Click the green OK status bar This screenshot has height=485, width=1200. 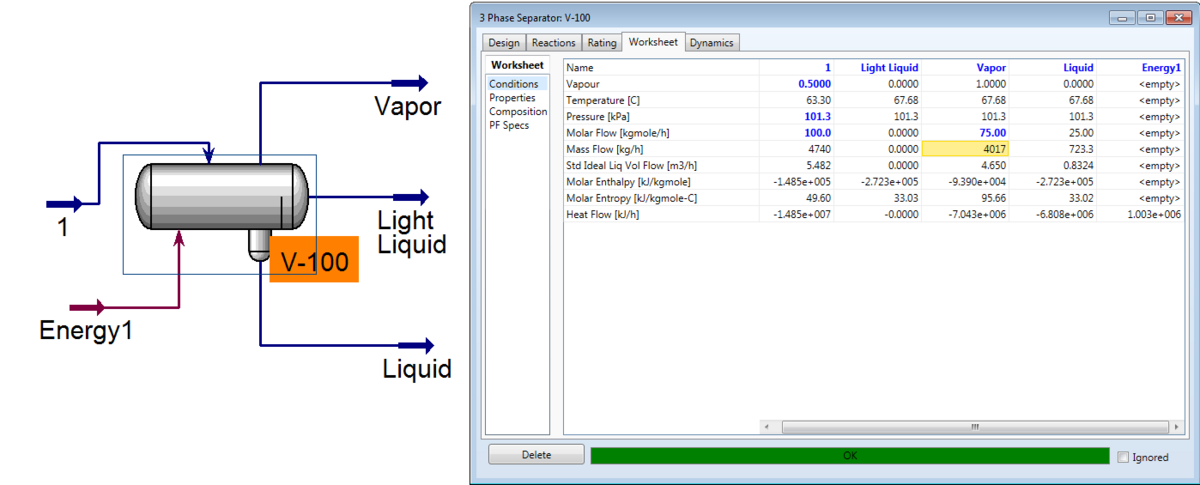click(849, 456)
